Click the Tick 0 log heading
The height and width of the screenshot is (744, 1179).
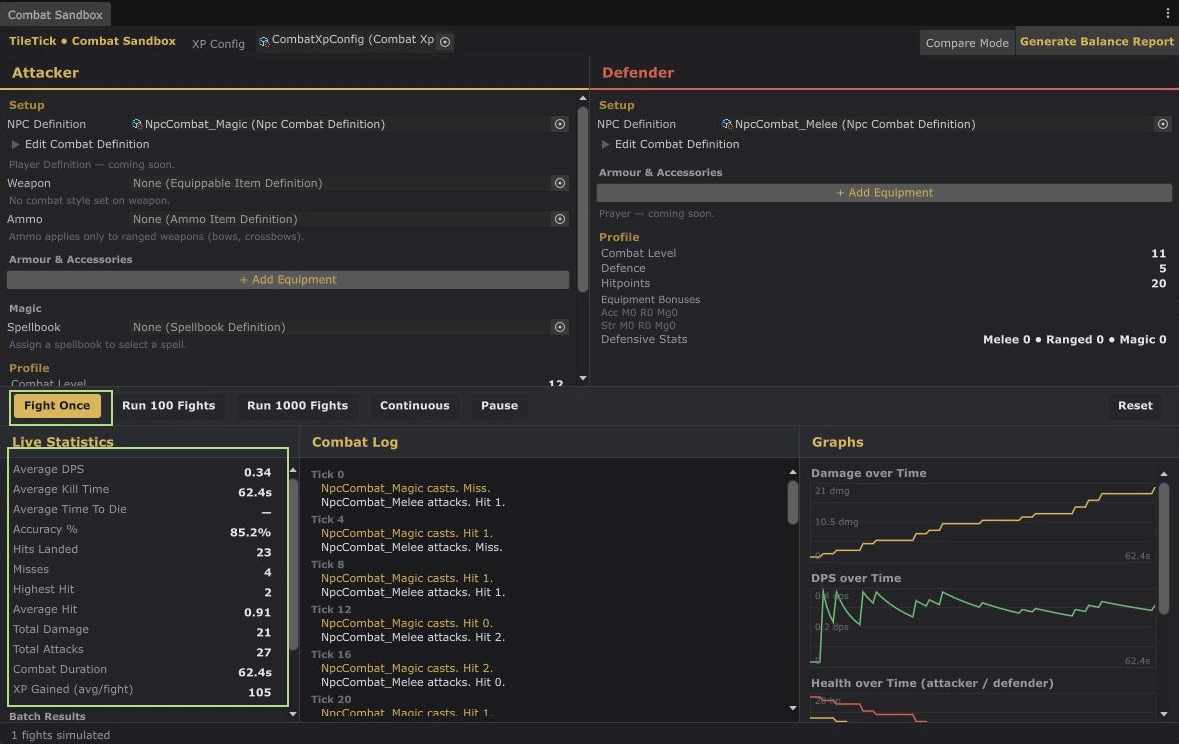(327, 475)
